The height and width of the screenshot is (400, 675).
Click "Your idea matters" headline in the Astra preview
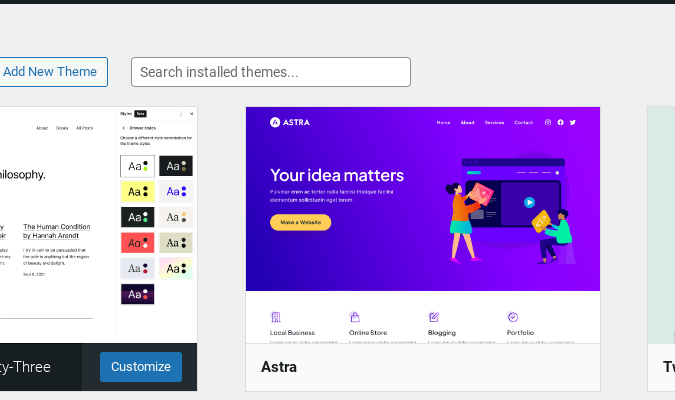[x=337, y=175]
